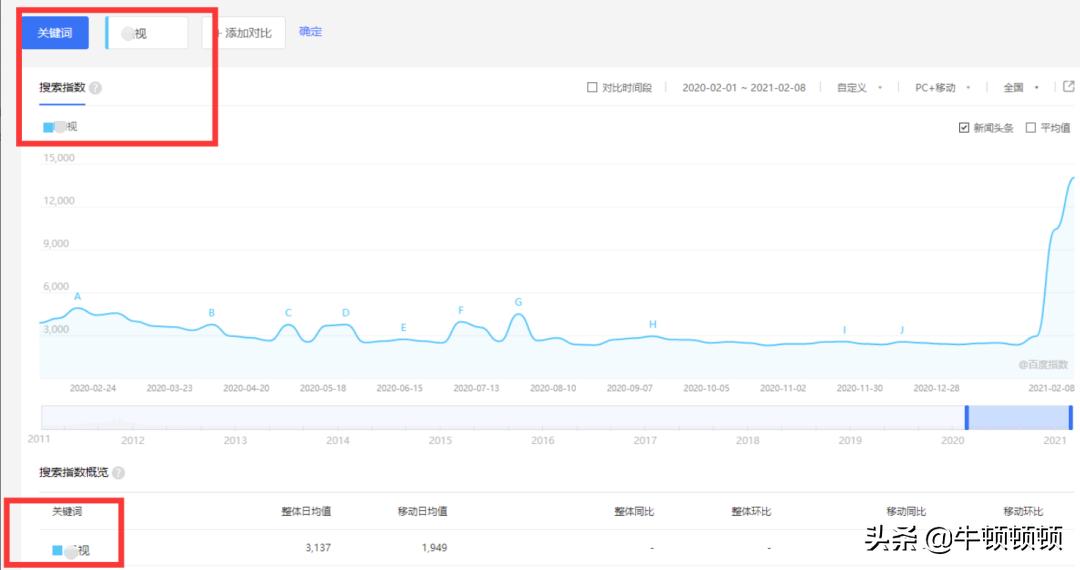Expand the 全国 region dropdown
The image size is (1080, 570).
coord(1021,87)
